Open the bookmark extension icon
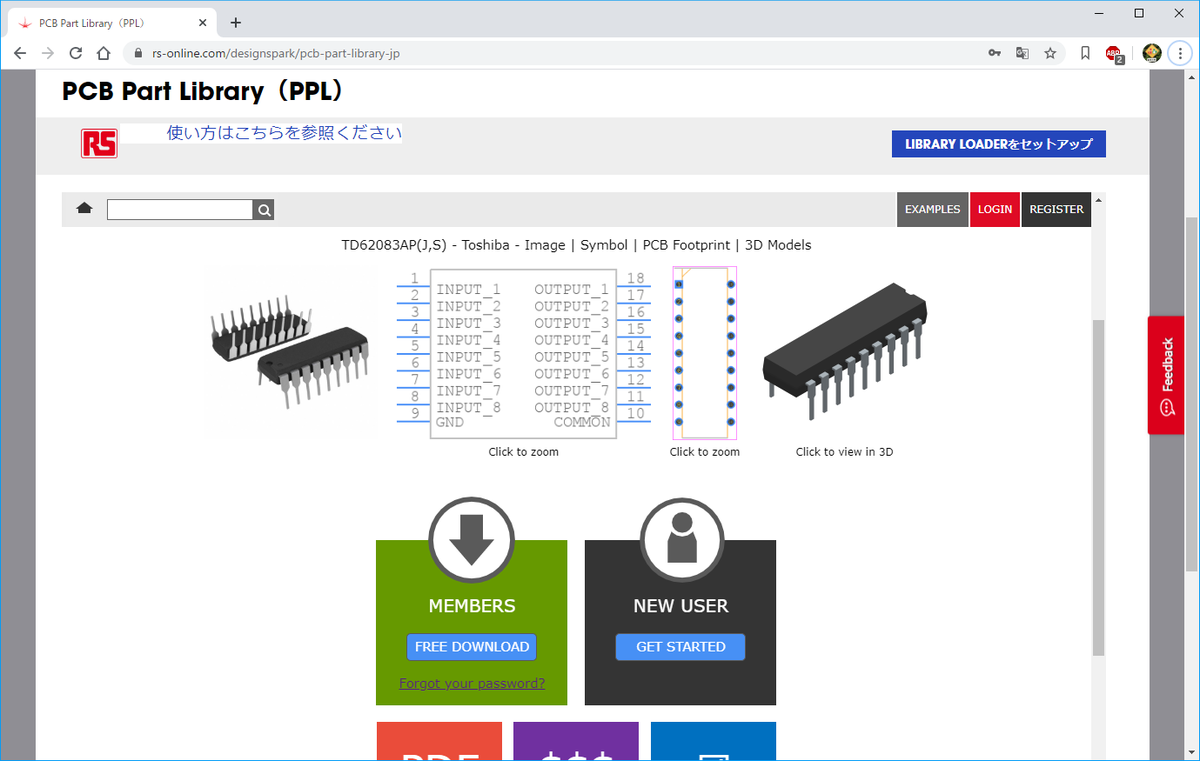Screen dimensions: 1200x761 [1085, 53]
